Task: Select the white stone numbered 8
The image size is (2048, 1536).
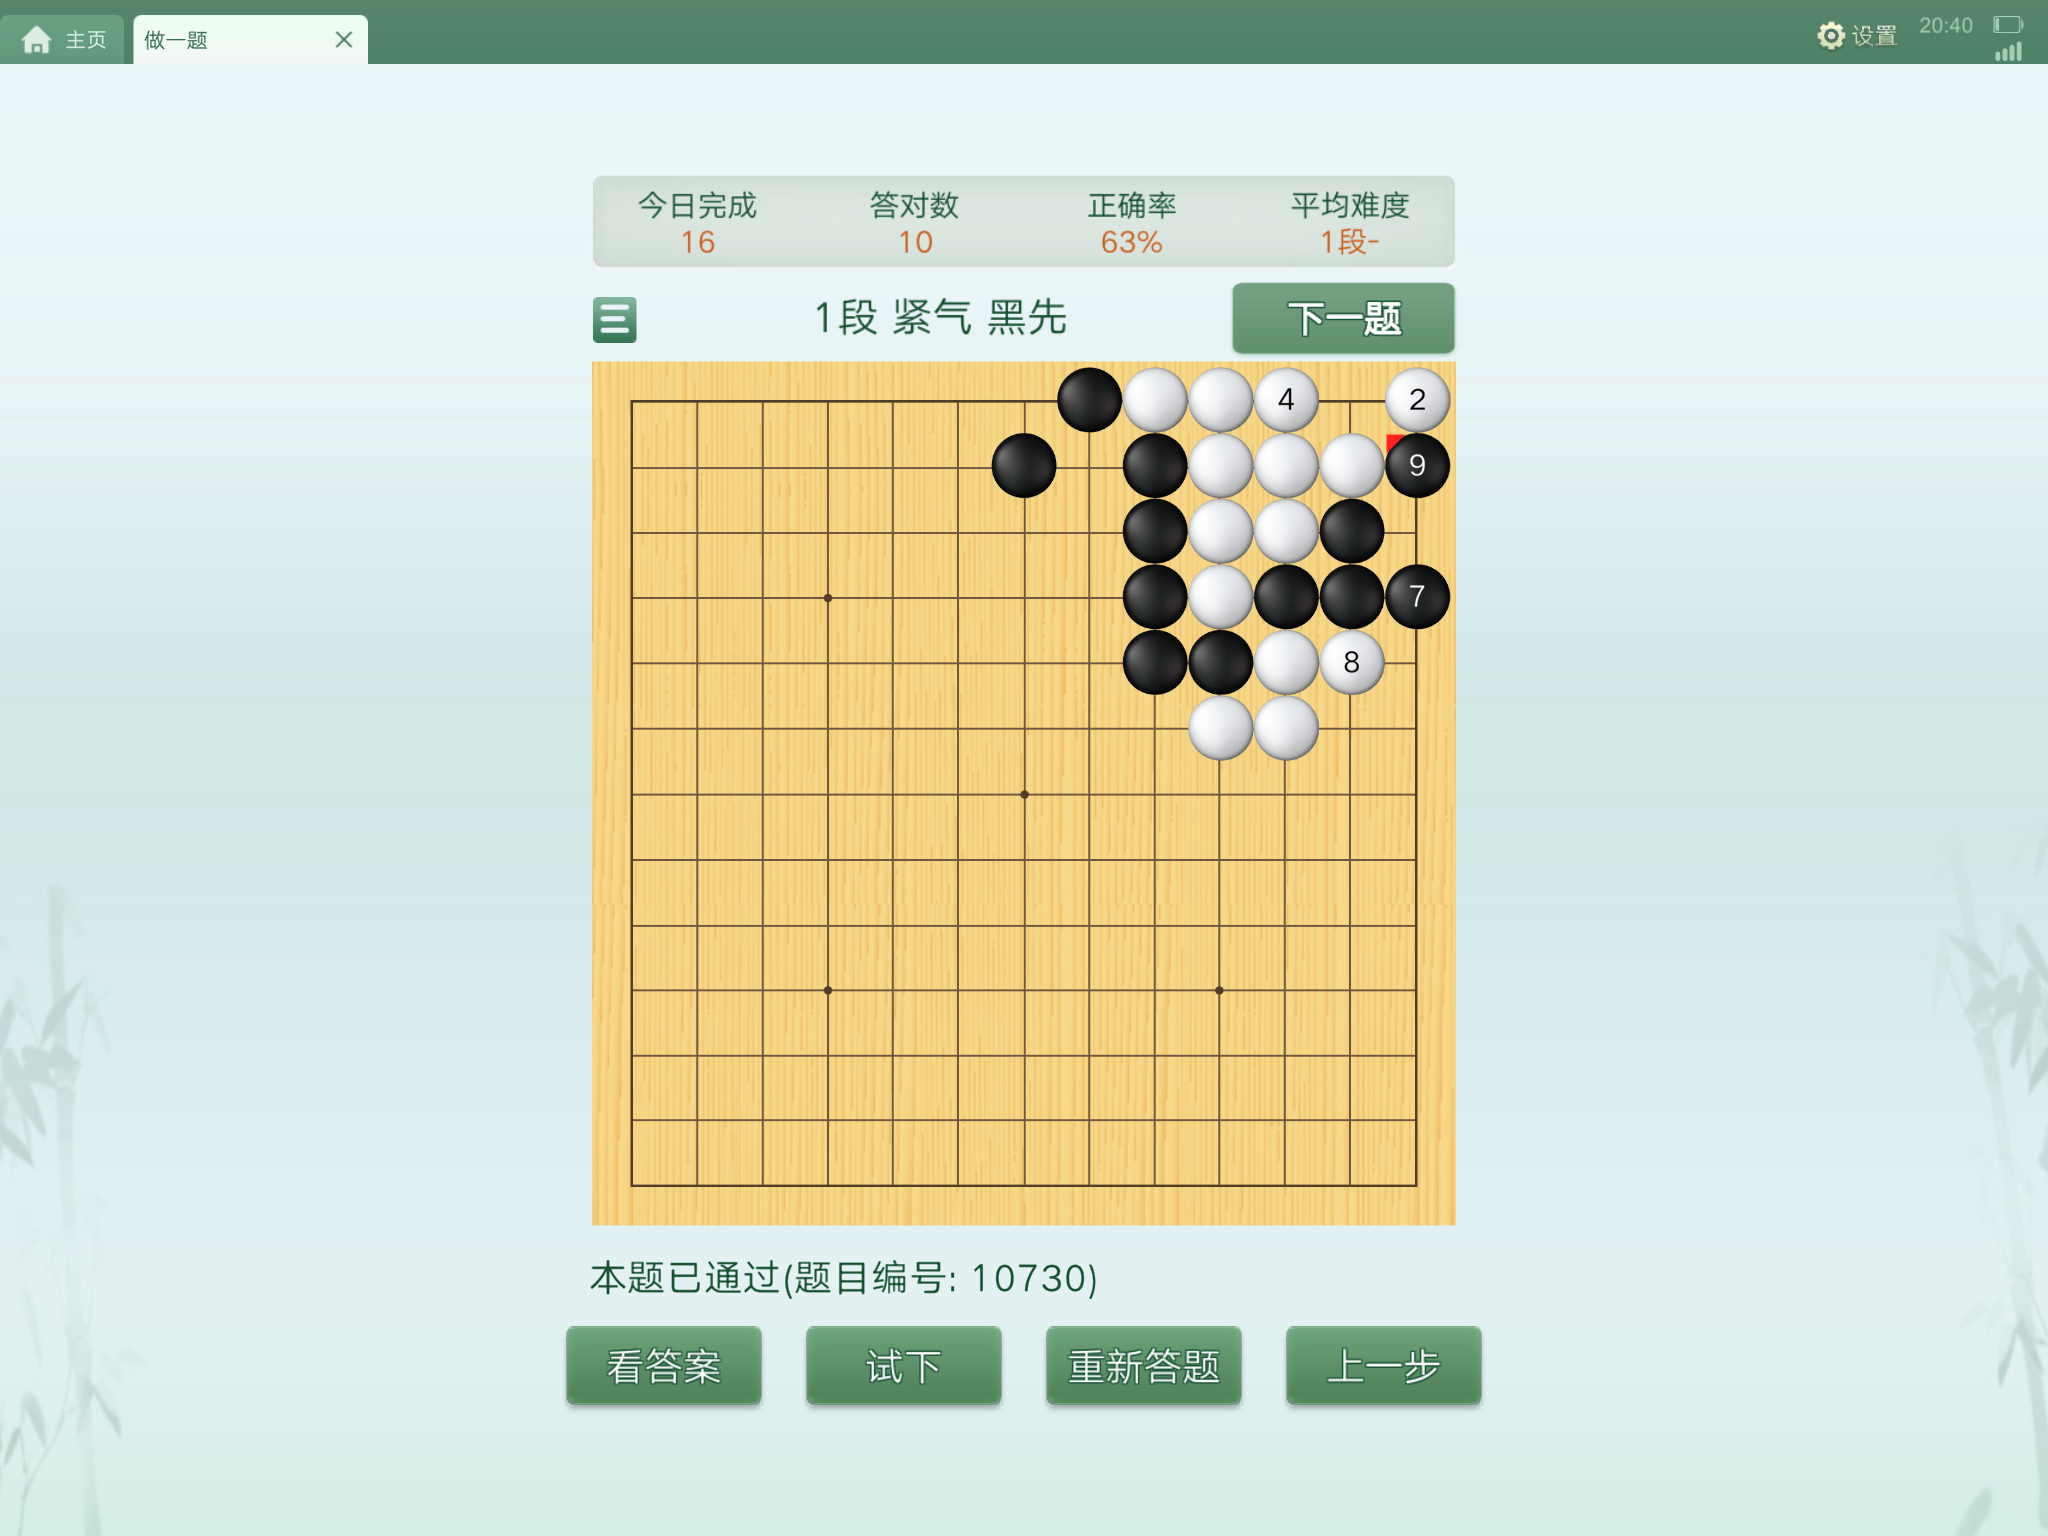Action: pos(1351,662)
